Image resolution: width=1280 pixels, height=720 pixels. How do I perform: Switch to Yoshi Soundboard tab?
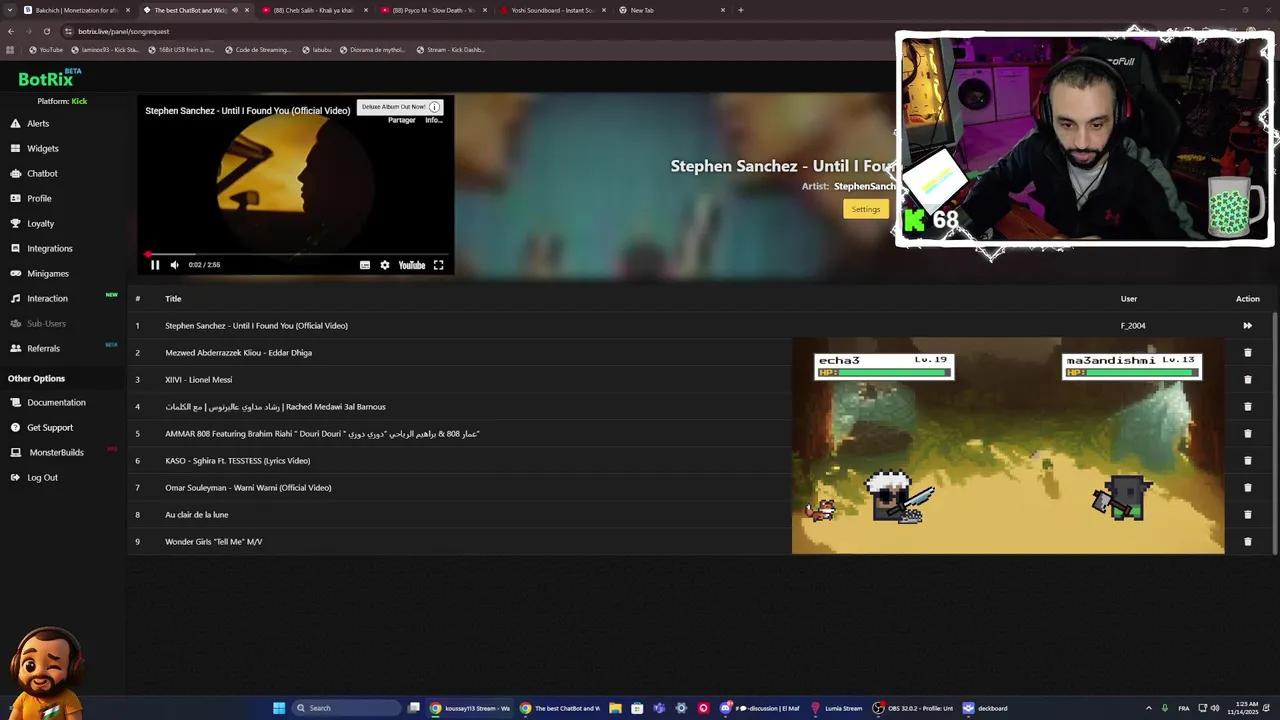552,10
